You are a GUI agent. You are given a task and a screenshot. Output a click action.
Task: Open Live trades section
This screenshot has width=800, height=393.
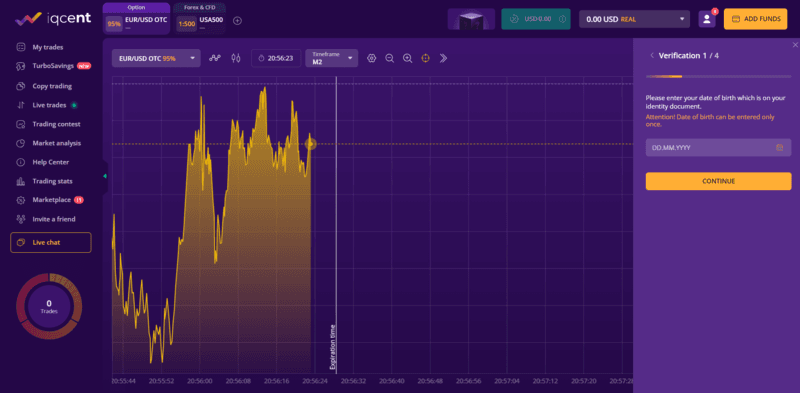point(49,105)
